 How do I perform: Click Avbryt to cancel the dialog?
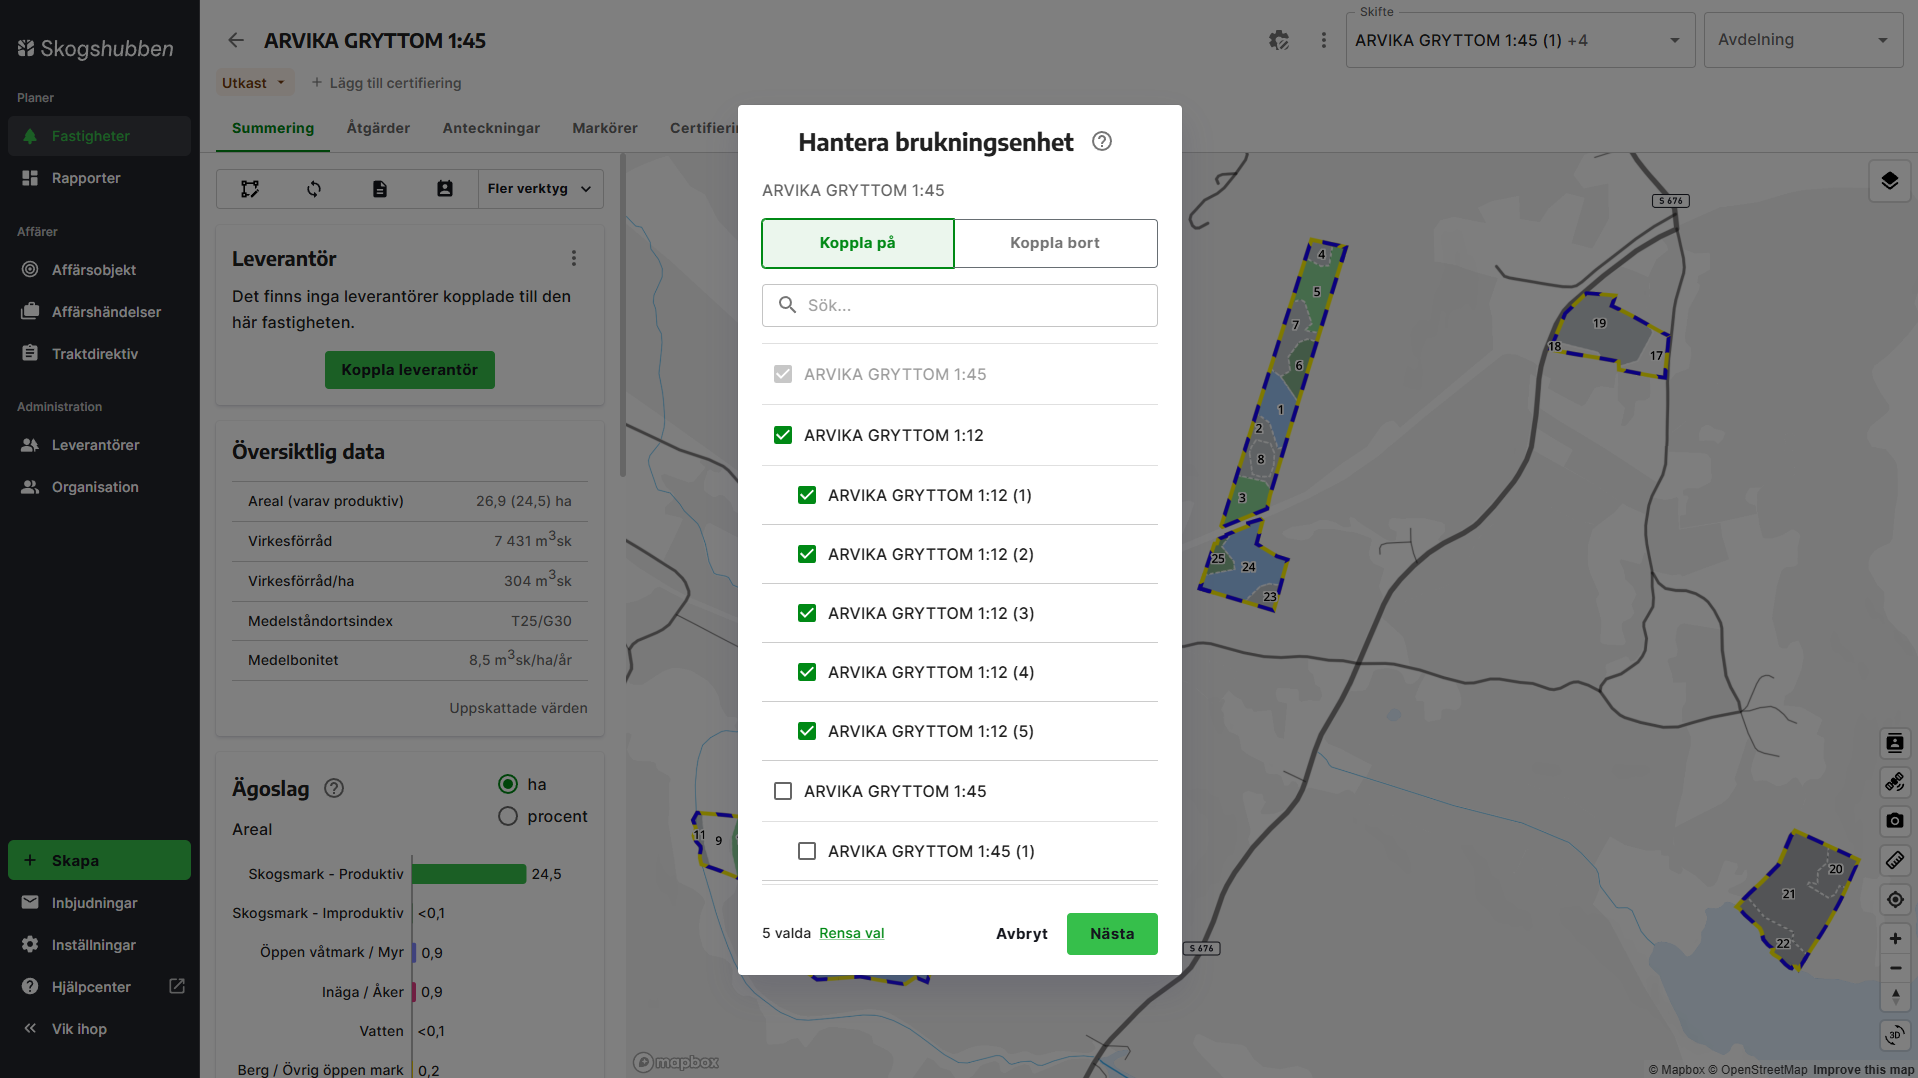coord(1022,934)
